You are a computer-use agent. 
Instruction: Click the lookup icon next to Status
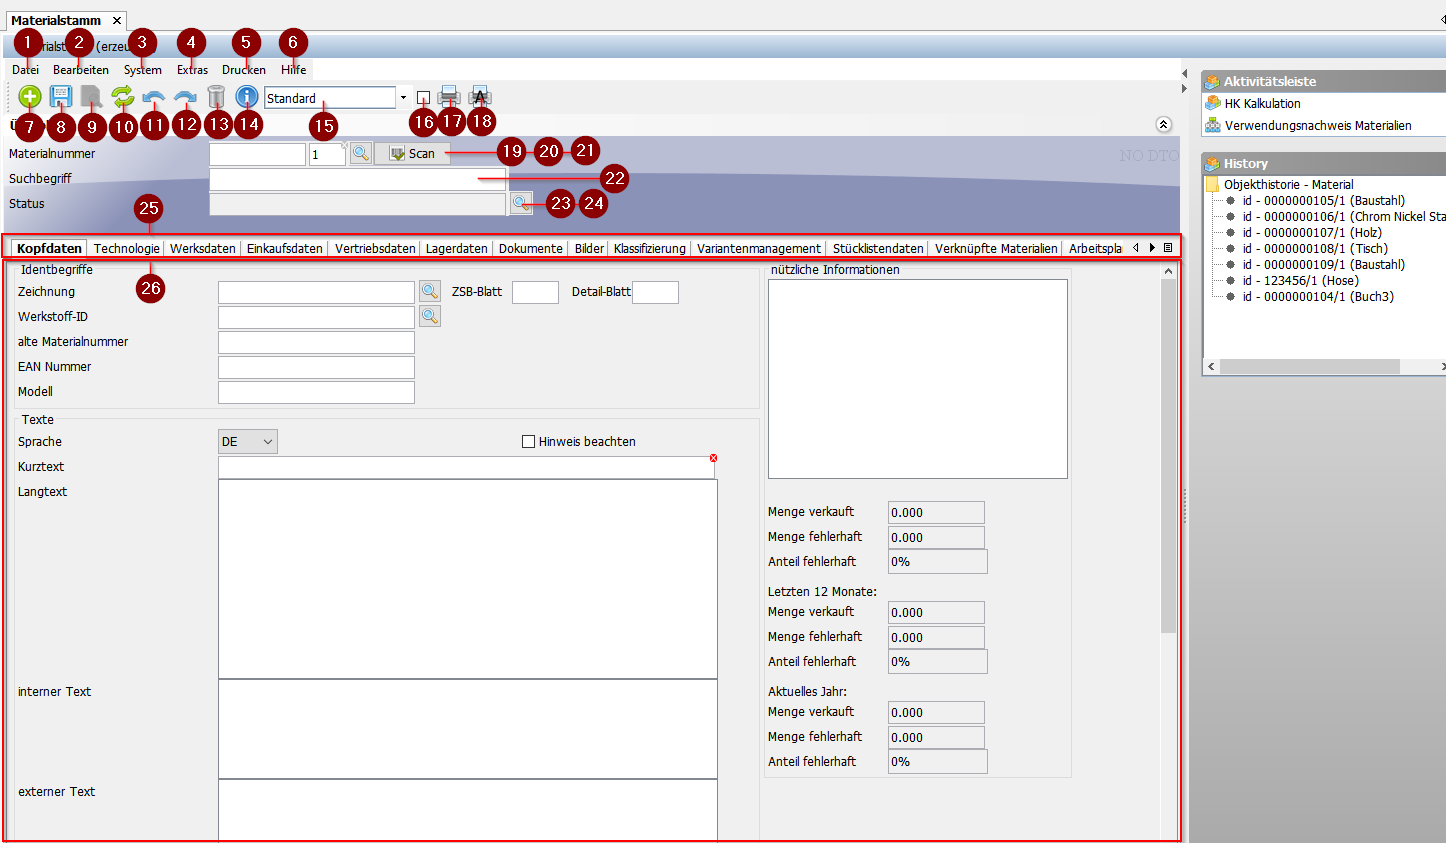(x=521, y=203)
